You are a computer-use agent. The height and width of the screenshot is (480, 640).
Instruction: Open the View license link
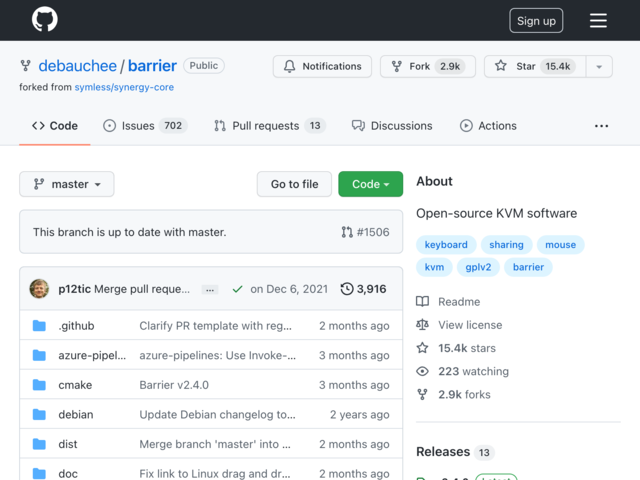tap(459, 325)
